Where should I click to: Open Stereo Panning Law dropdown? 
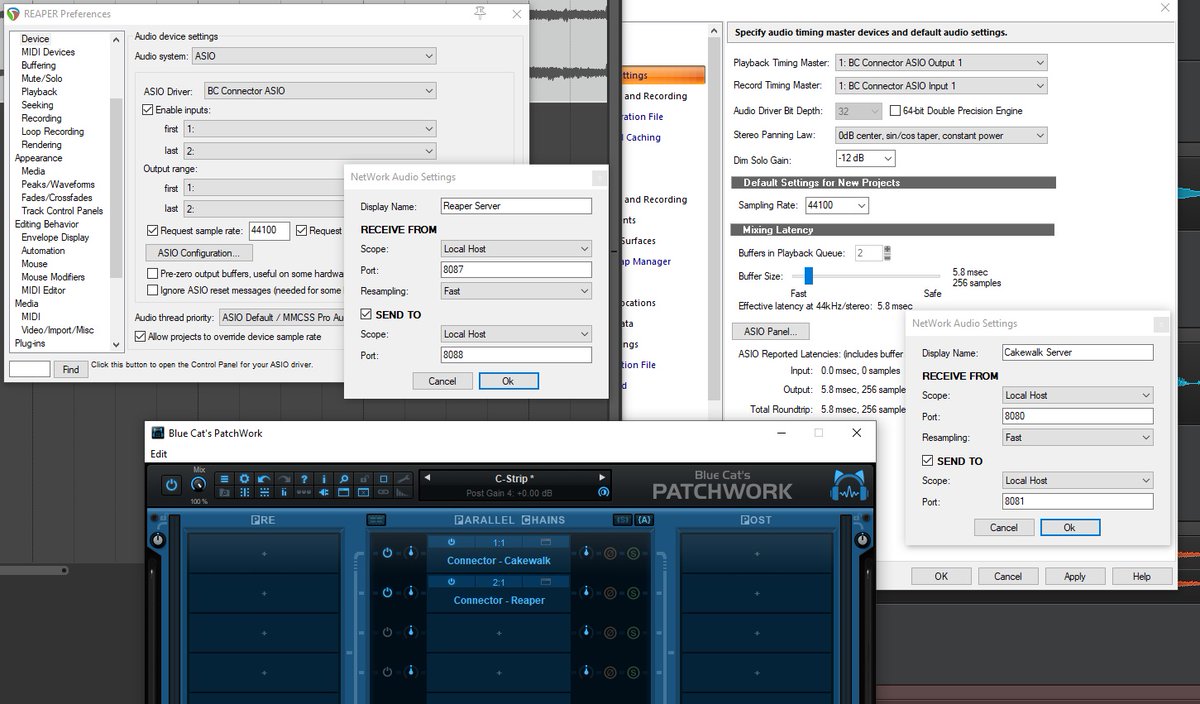[941, 135]
